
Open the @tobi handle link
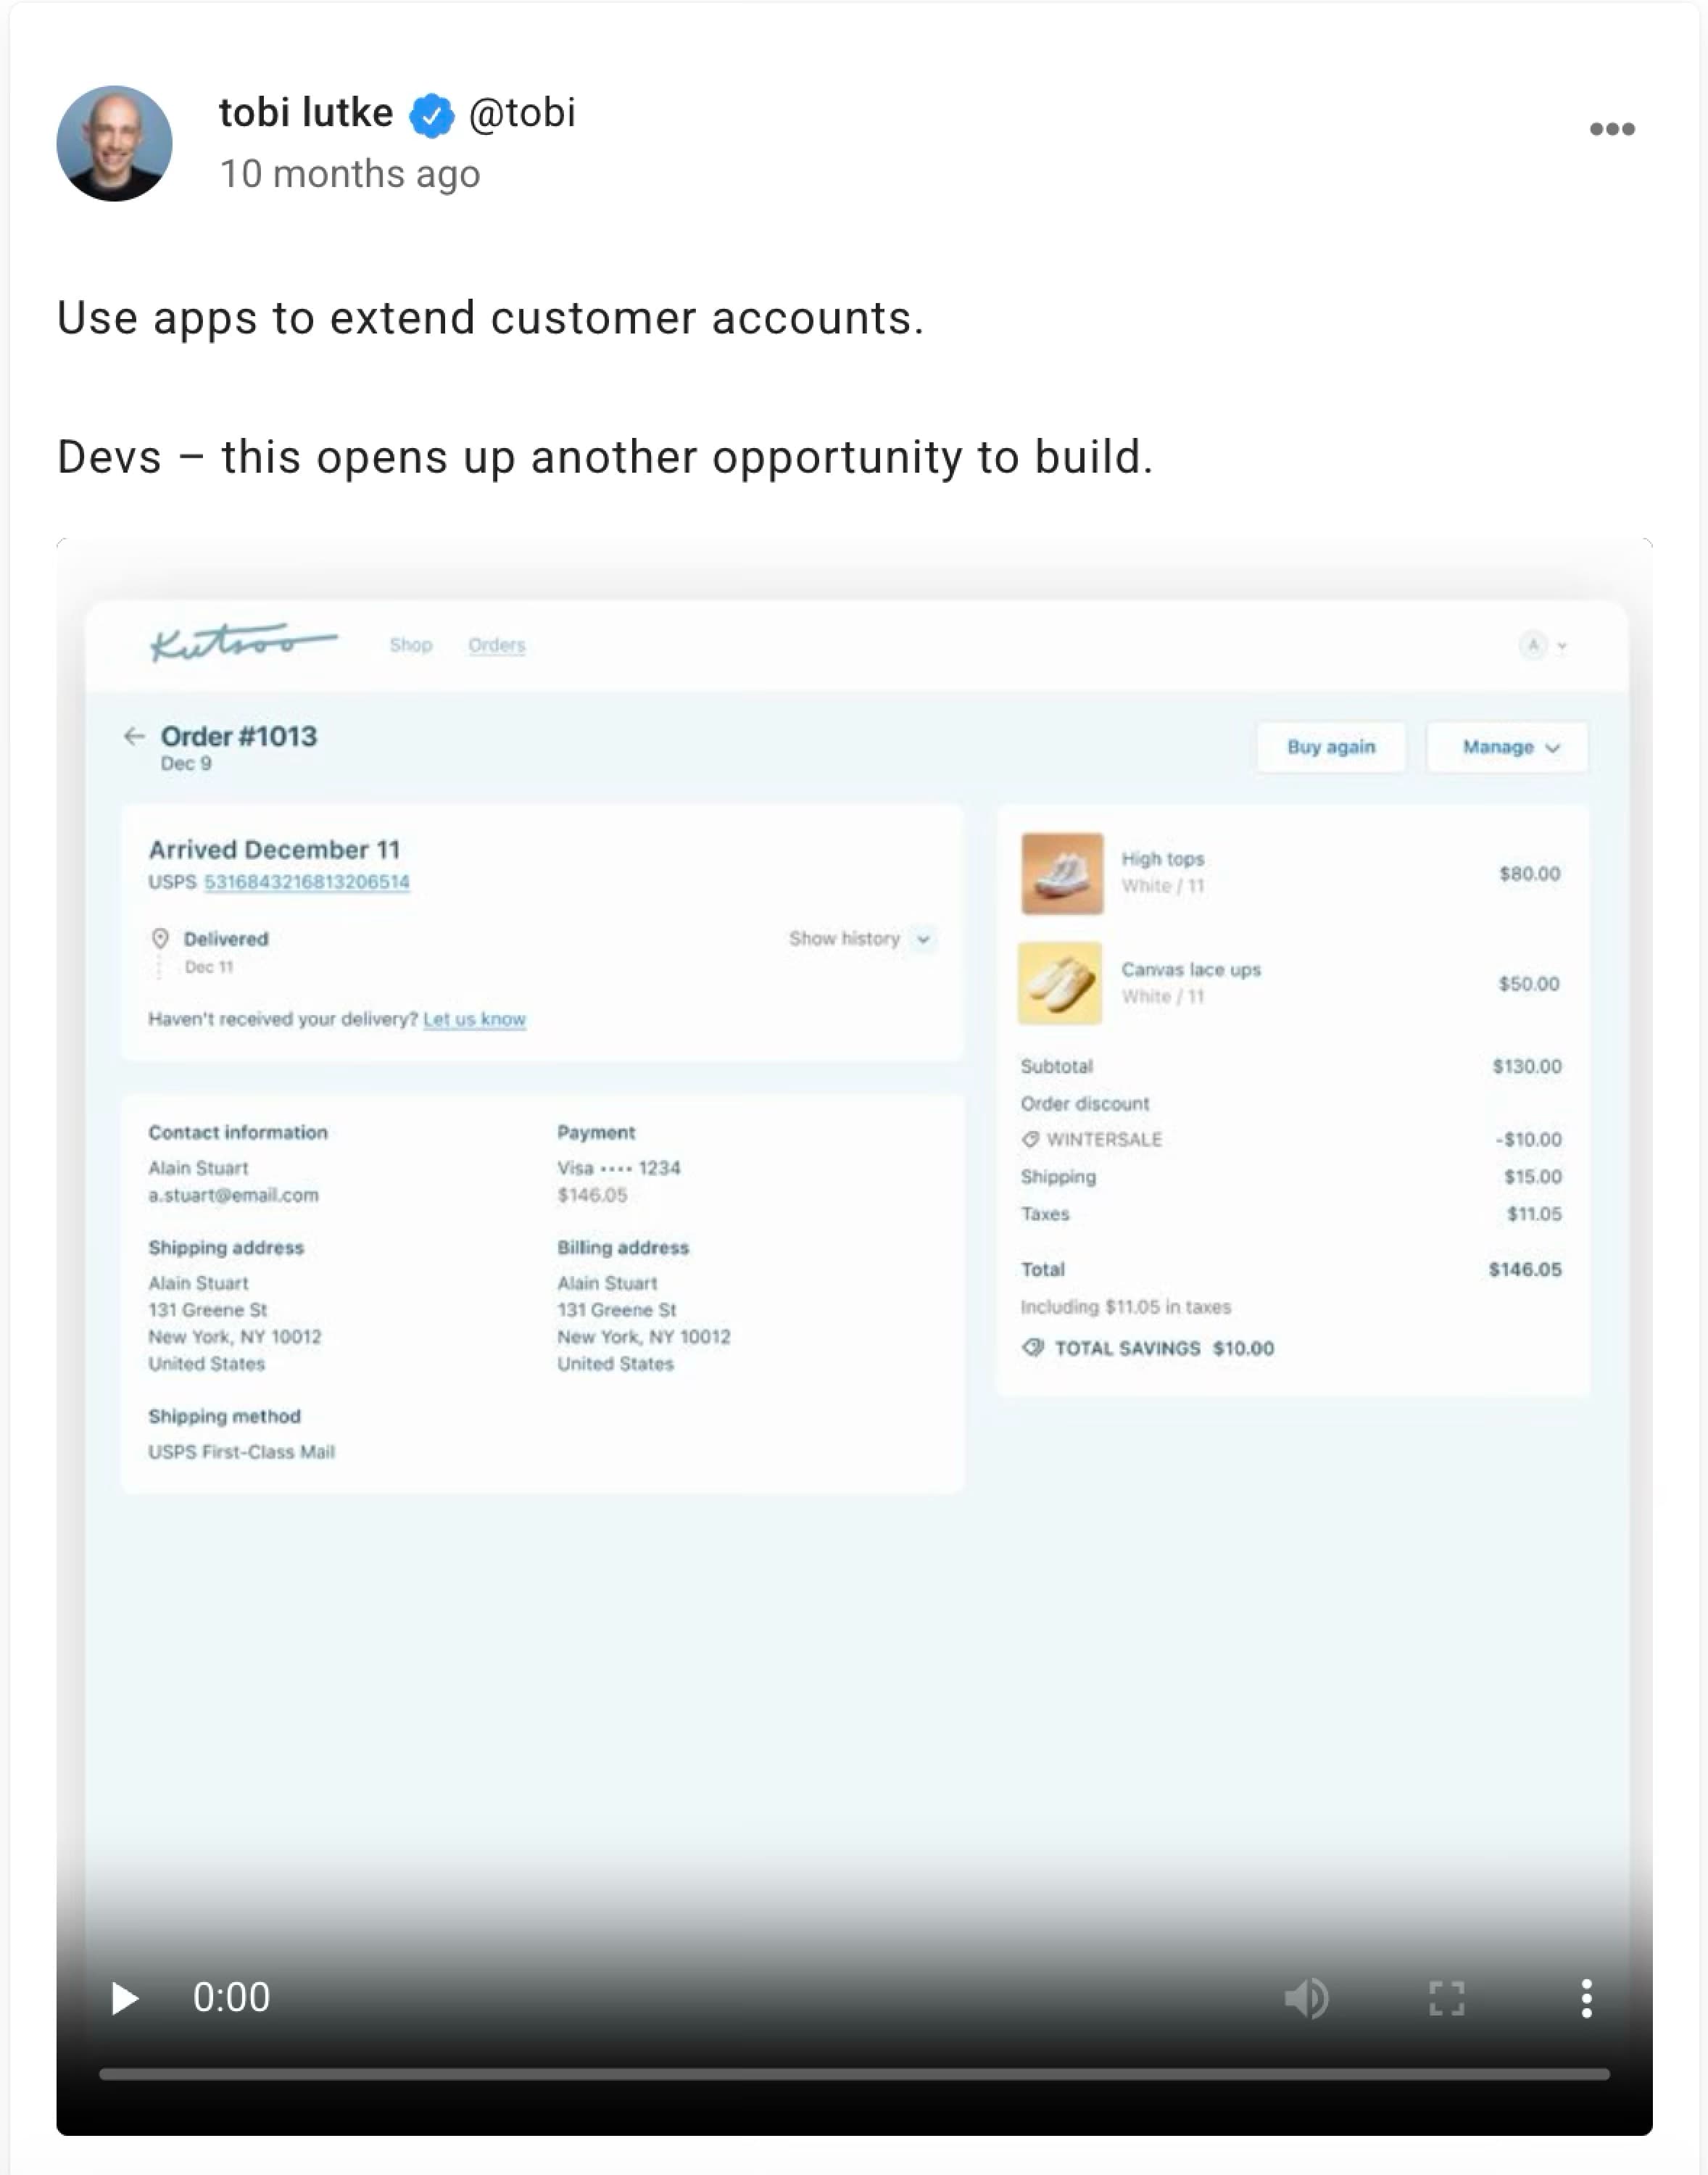coord(522,113)
